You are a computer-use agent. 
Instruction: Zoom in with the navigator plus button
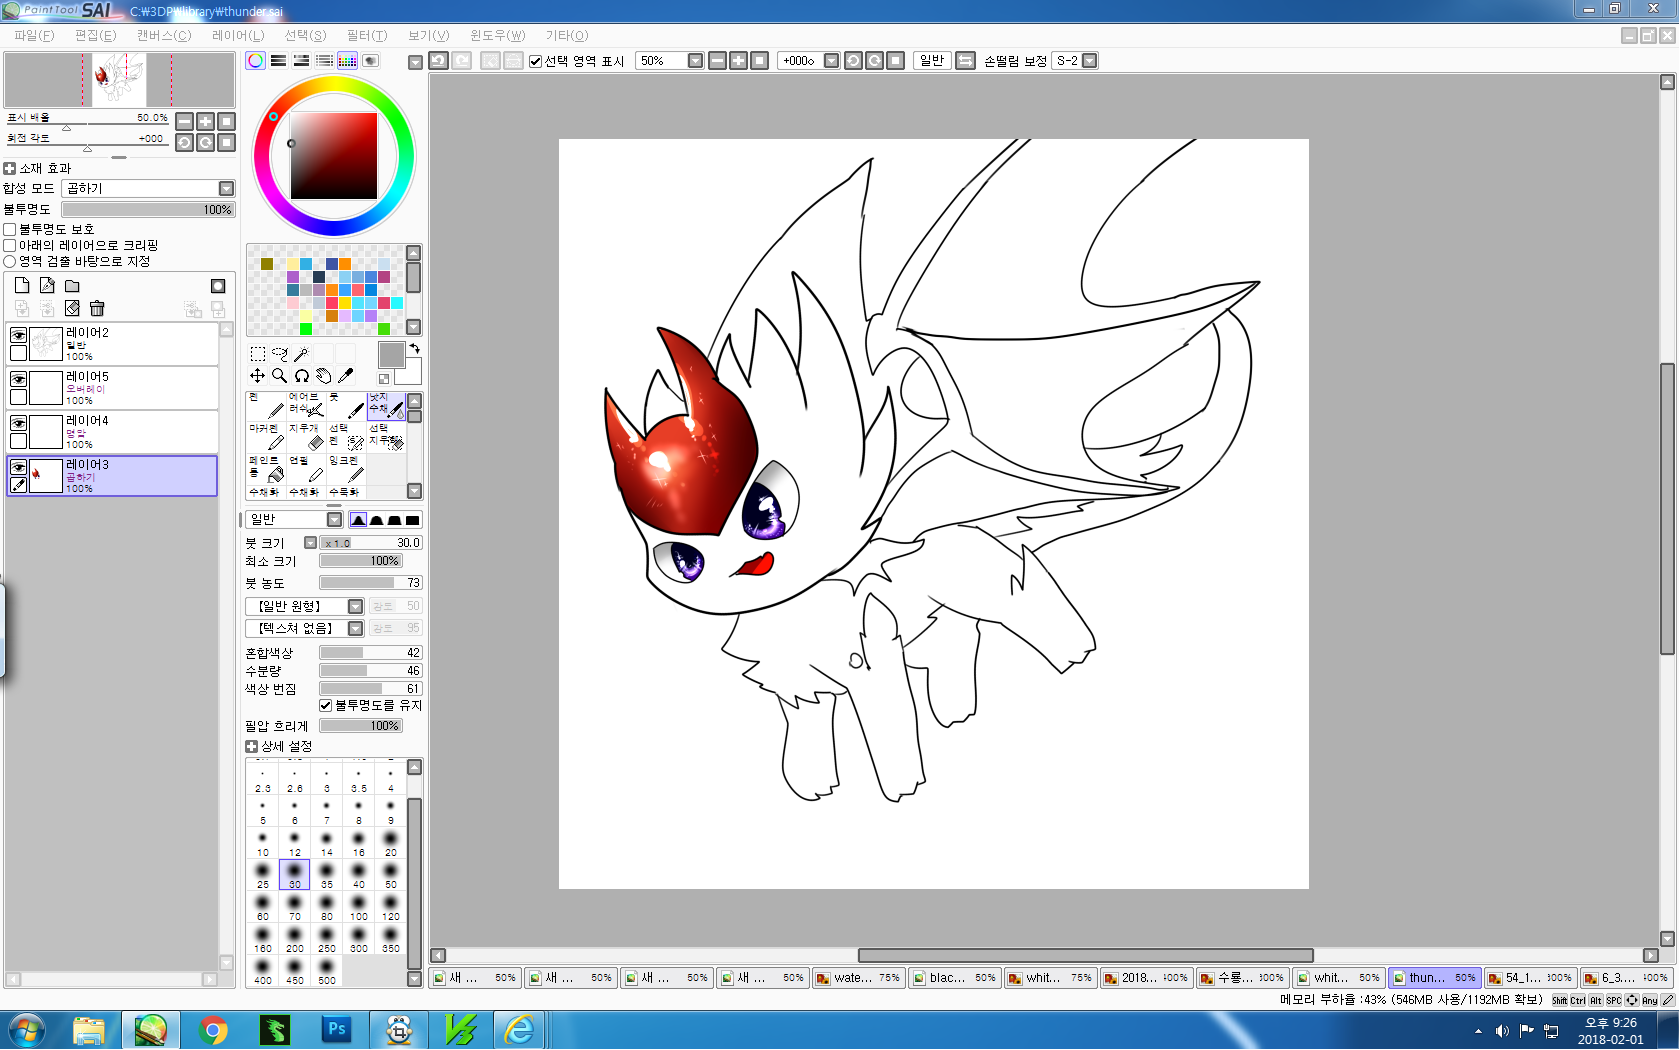[x=205, y=121]
